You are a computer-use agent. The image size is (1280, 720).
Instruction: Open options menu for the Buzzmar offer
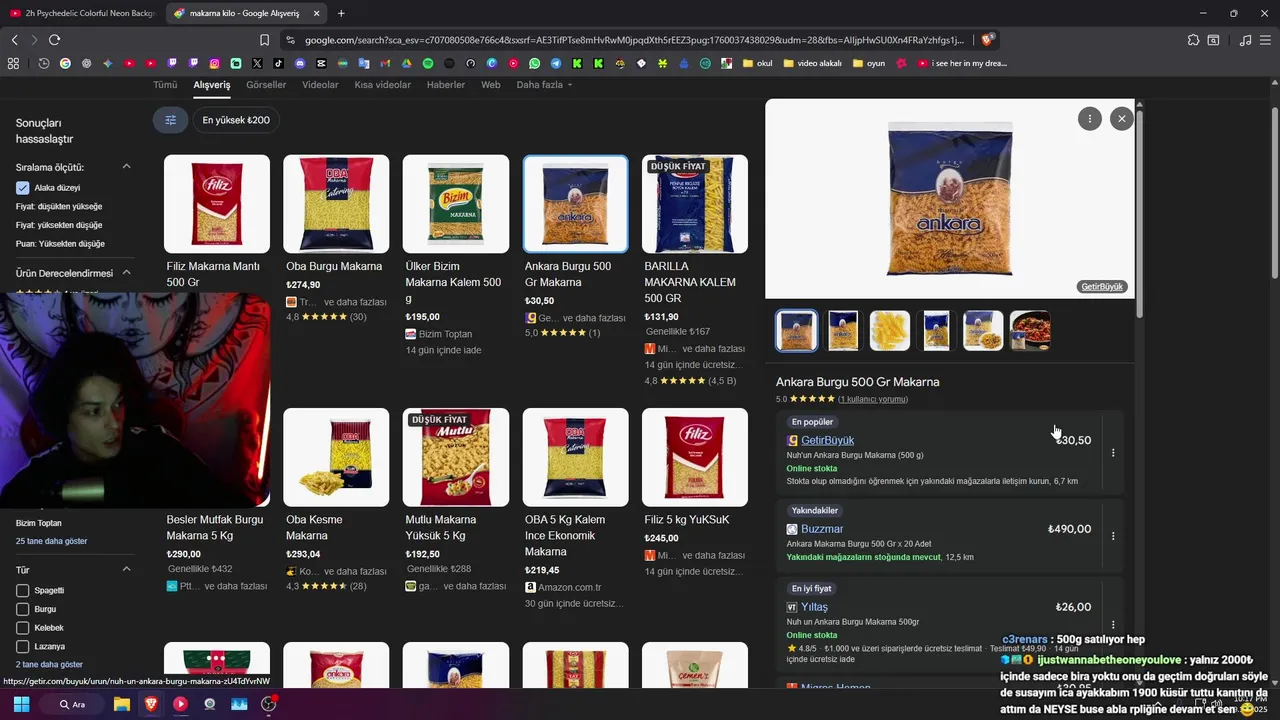1113,536
